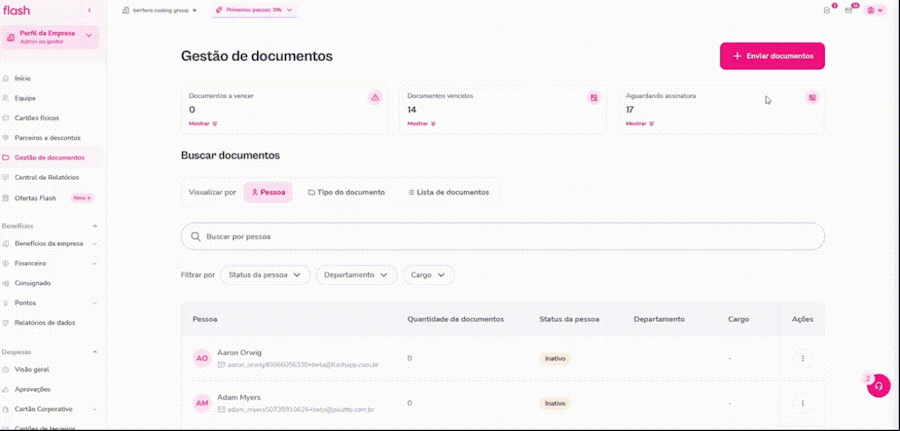Click the Cartões físicos card icon
The image size is (900, 431).
pos(6,118)
